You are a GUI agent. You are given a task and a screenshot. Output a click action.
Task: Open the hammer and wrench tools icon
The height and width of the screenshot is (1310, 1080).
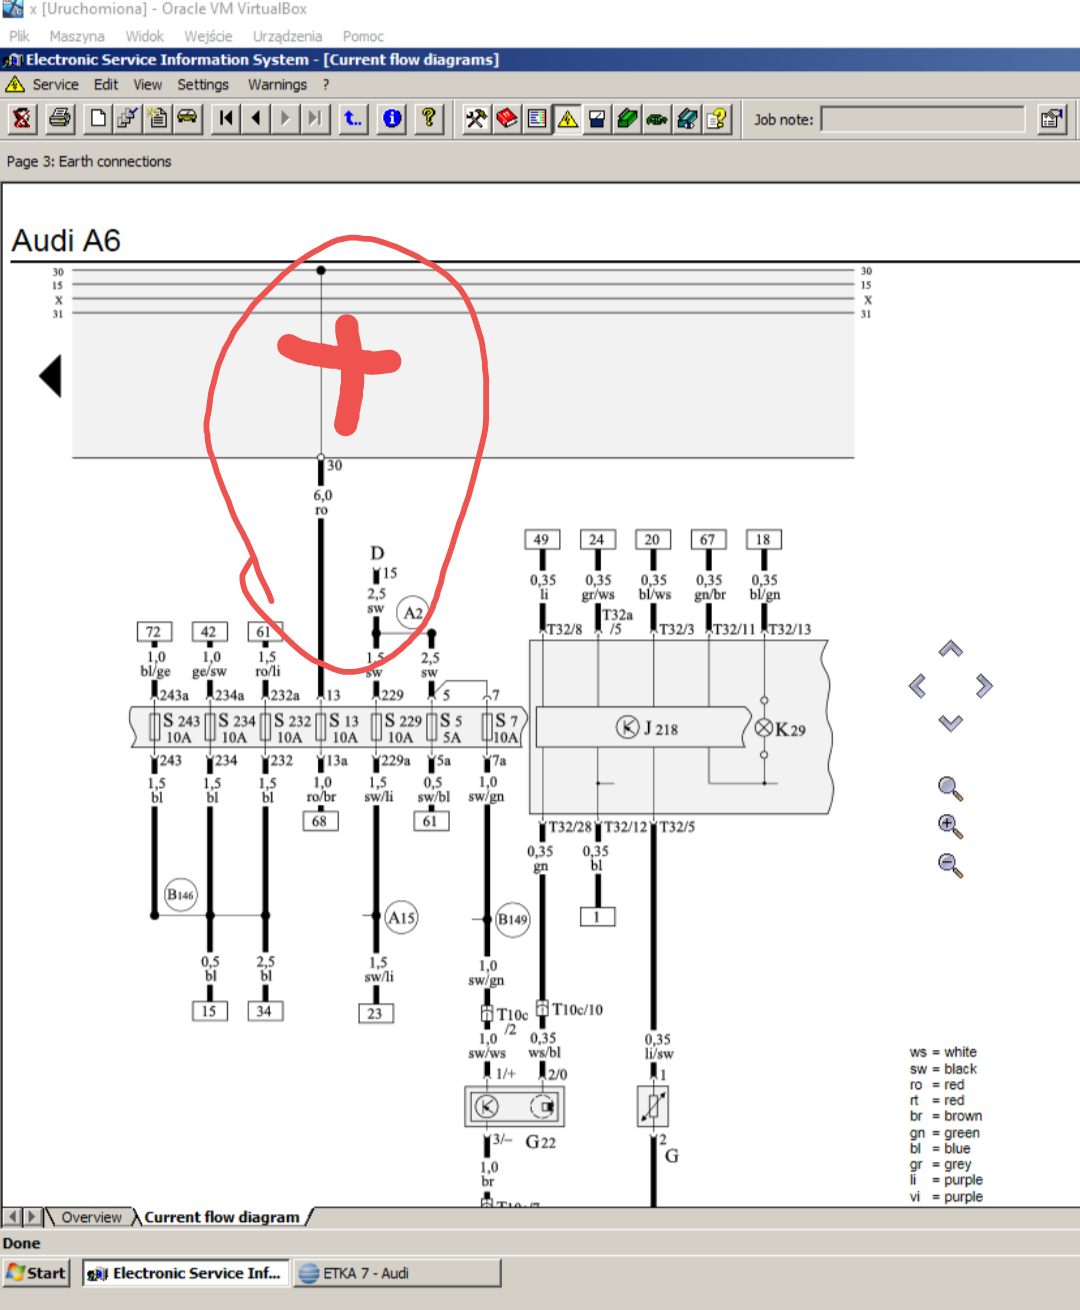476,119
